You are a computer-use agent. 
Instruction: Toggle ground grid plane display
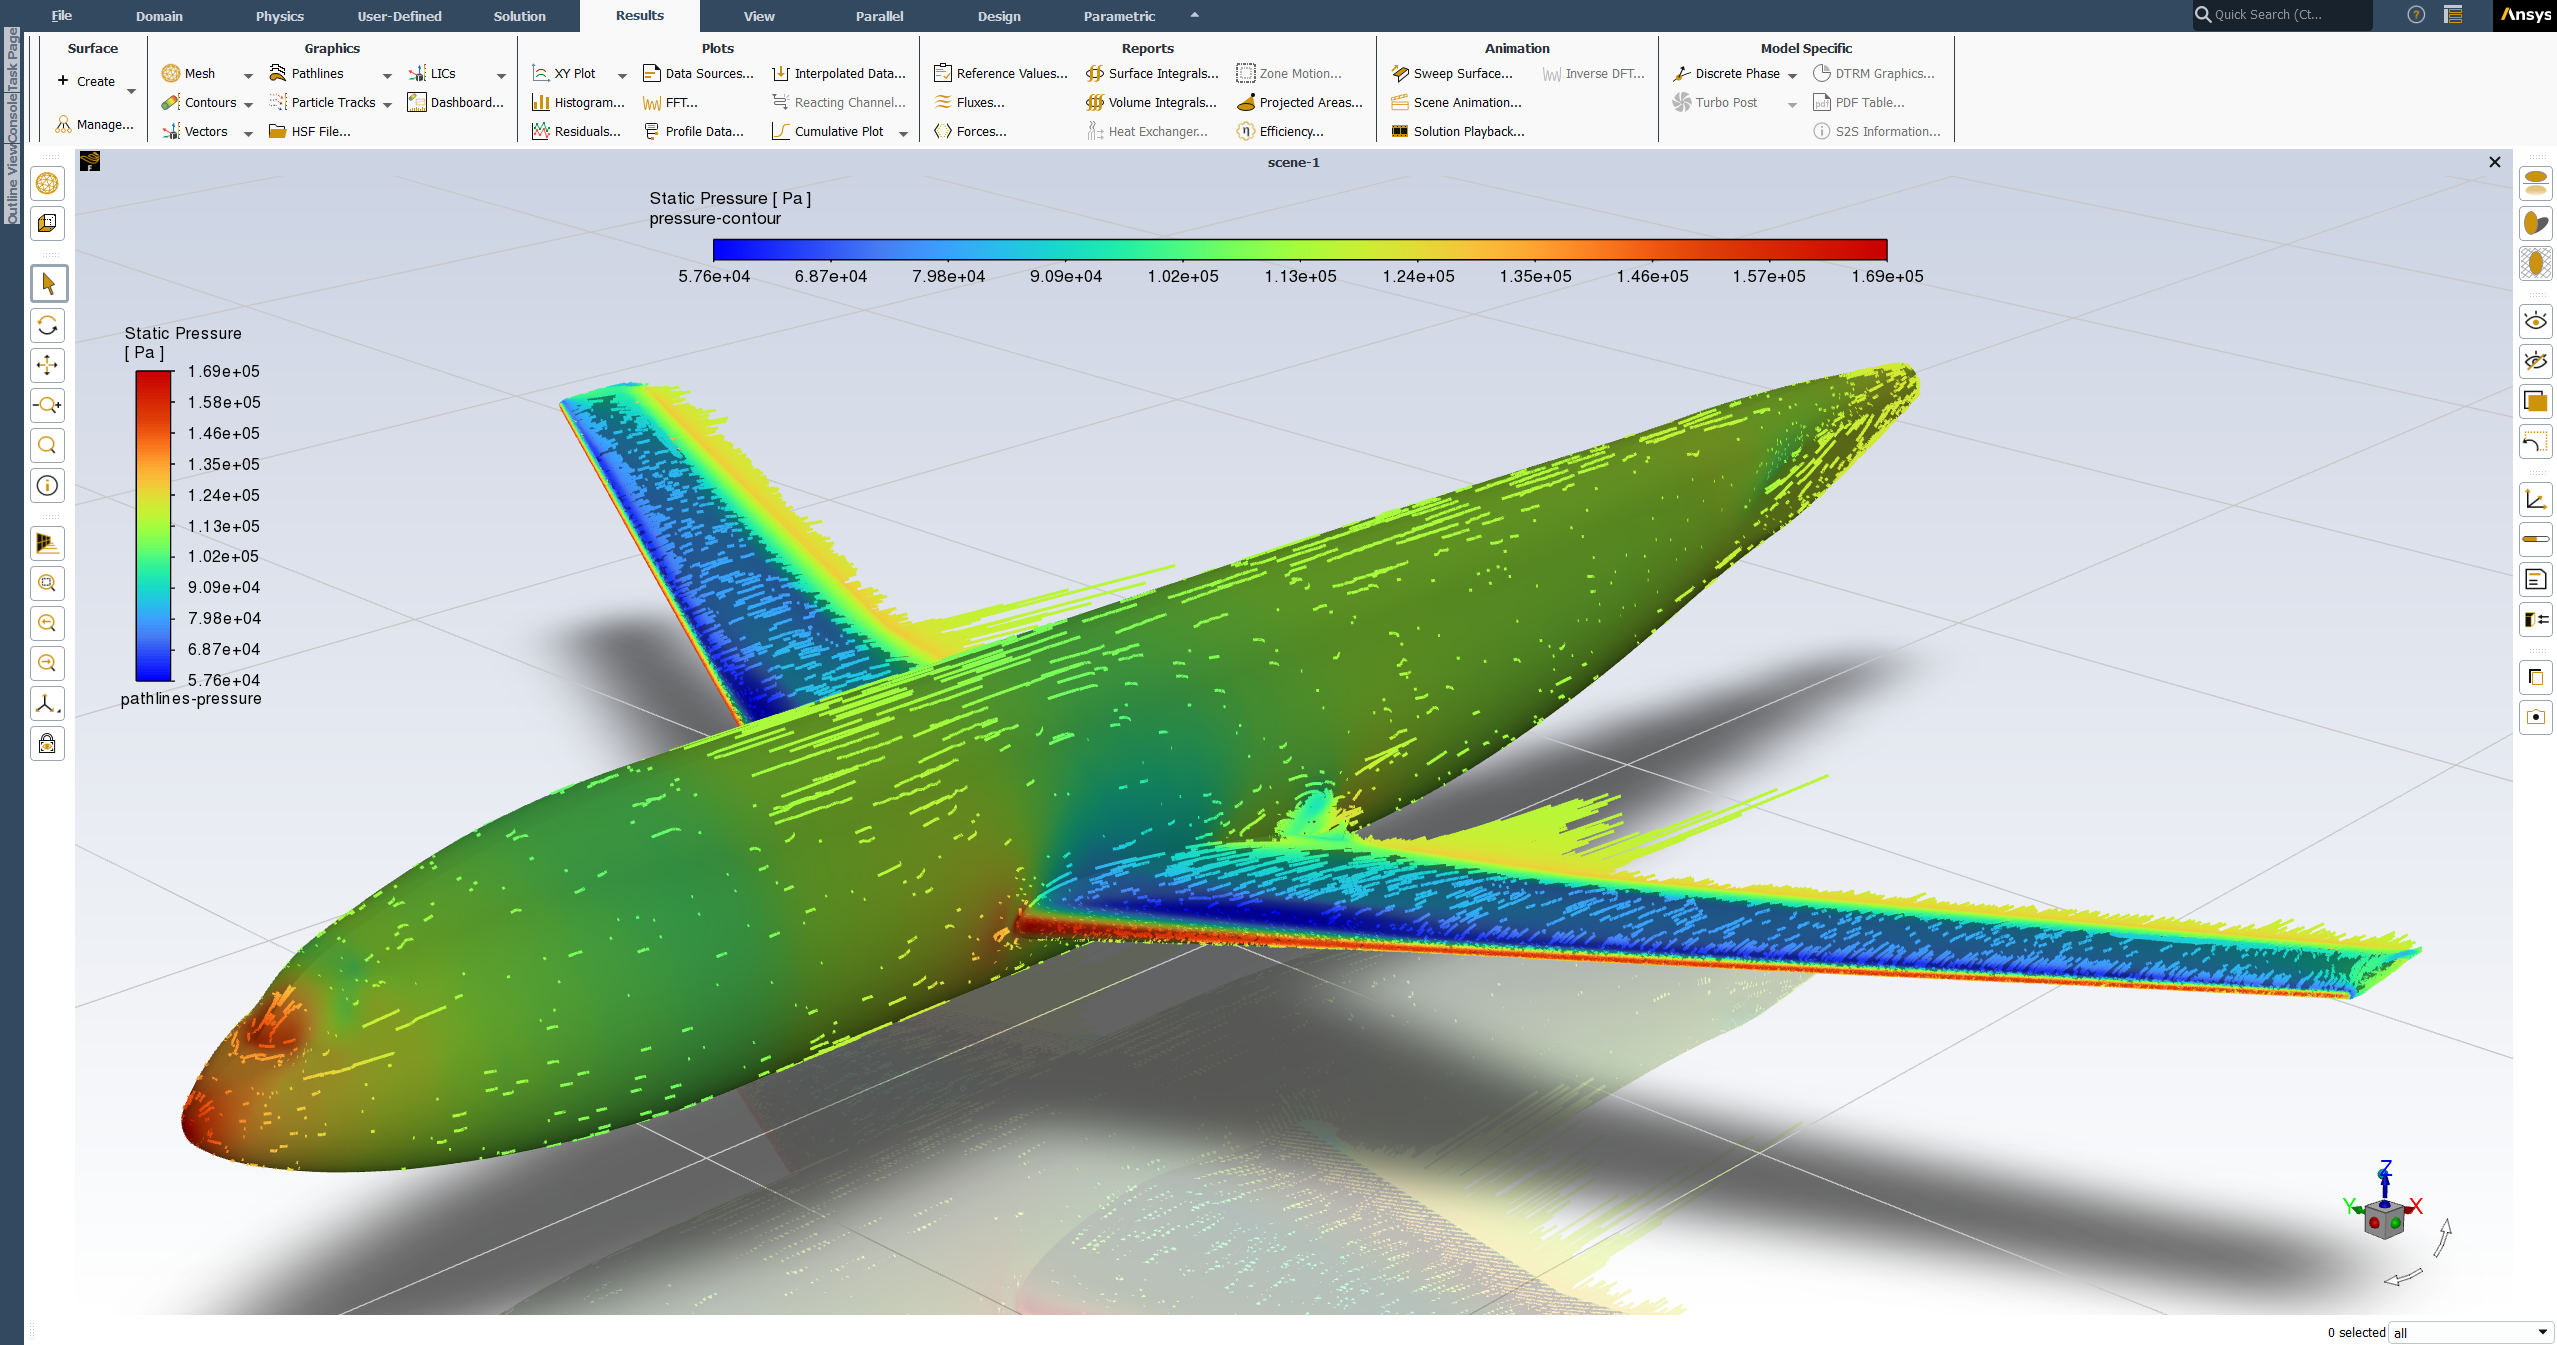coord(2535,264)
